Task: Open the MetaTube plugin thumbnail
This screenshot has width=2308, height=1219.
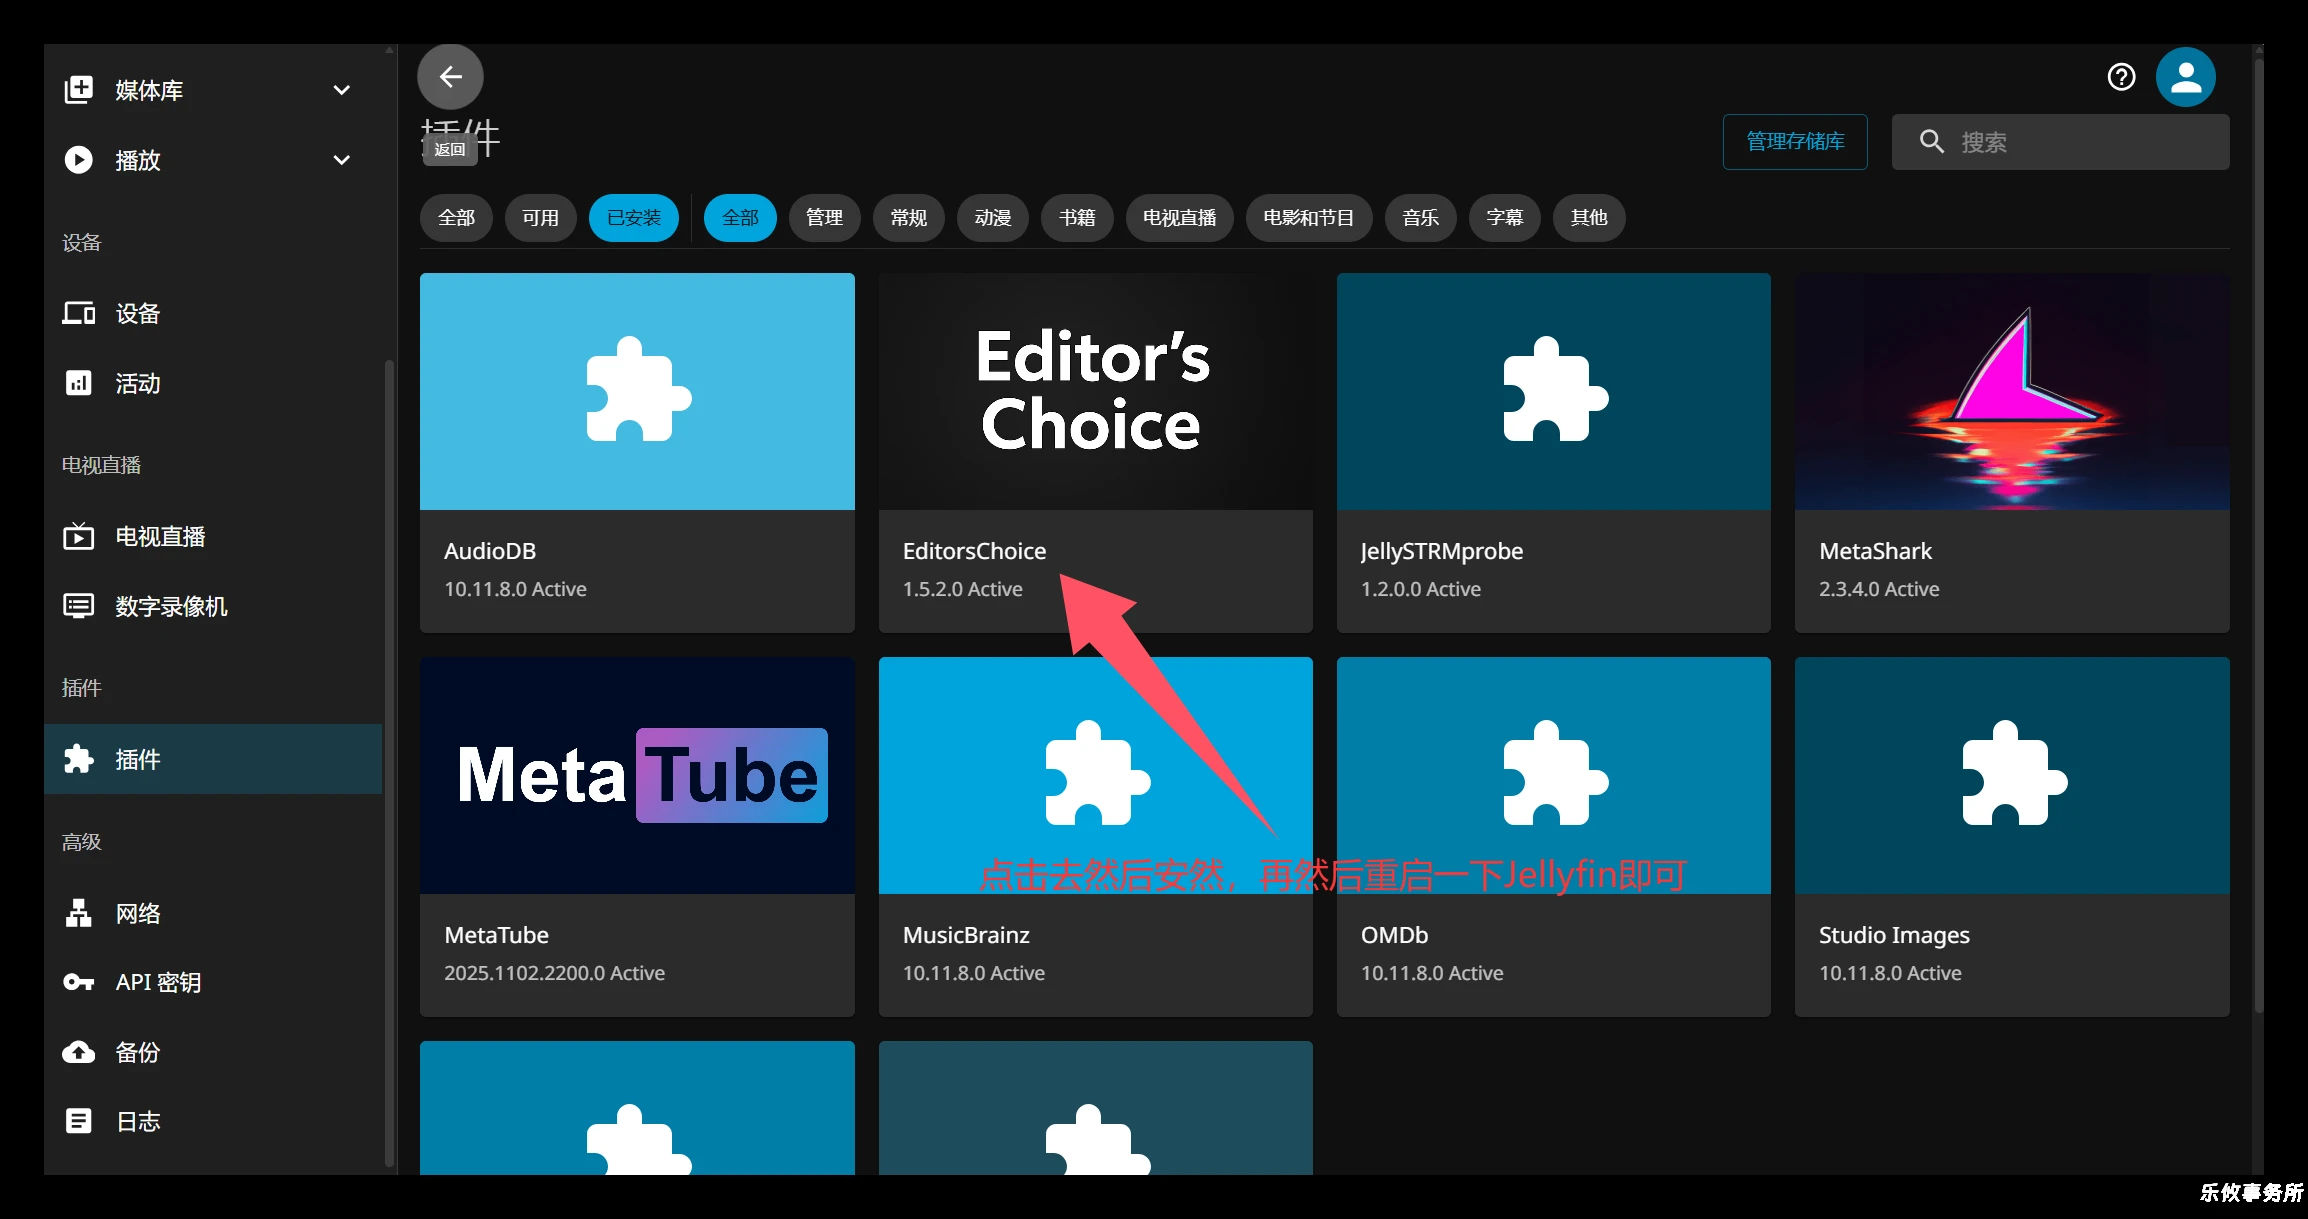Action: pyautogui.click(x=637, y=775)
